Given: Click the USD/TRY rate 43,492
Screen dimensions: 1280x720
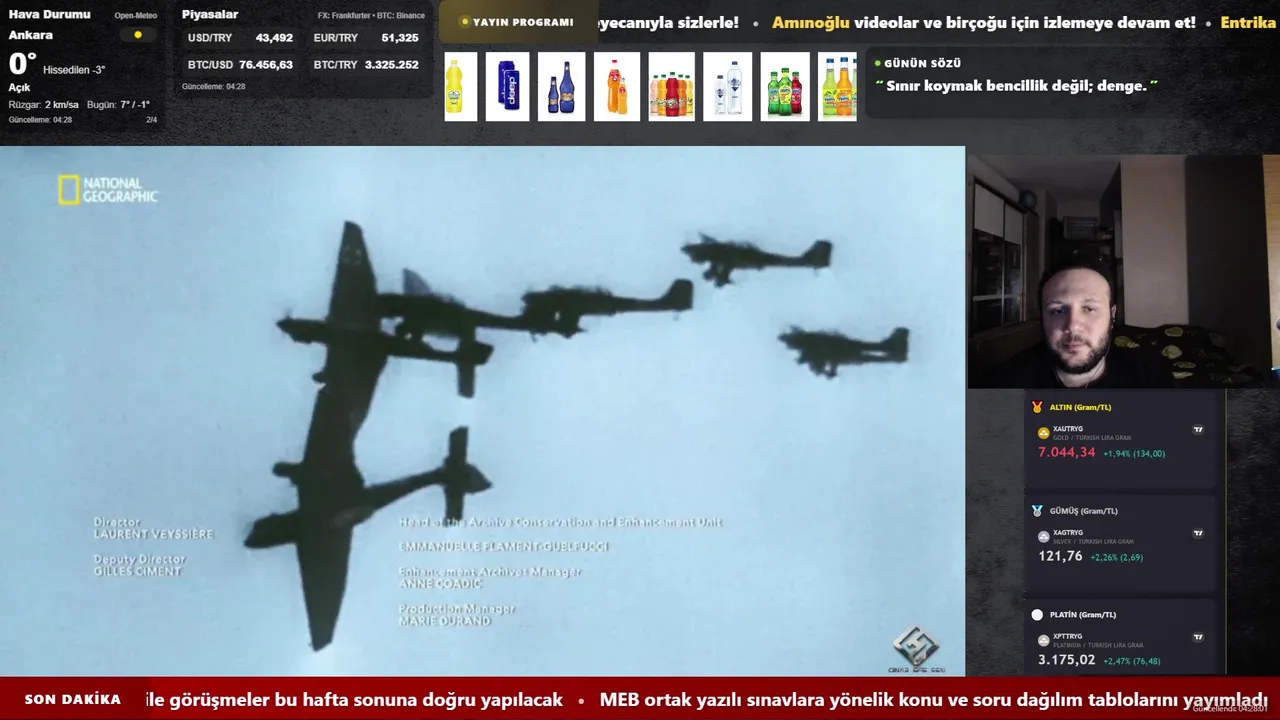Looking at the screenshot, I should tap(274, 38).
